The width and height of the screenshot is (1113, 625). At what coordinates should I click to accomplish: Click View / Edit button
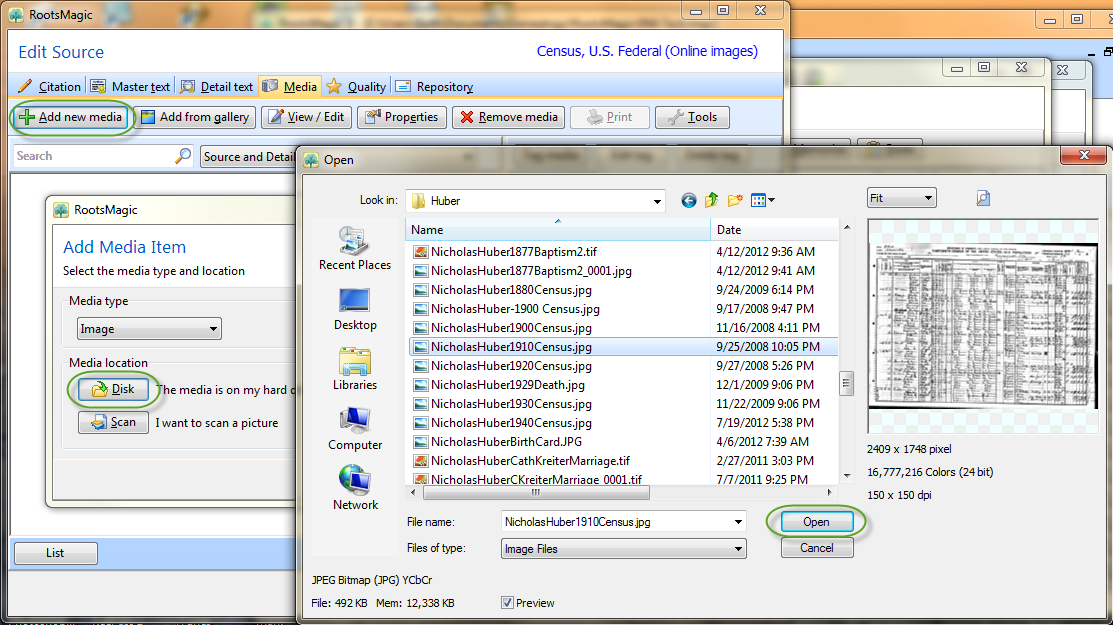pyautogui.click(x=307, y=117)
